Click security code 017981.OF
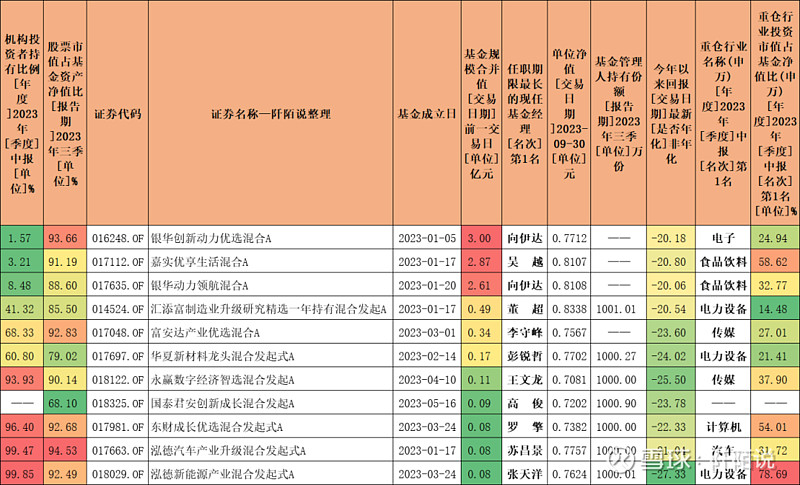 (118, 427)
